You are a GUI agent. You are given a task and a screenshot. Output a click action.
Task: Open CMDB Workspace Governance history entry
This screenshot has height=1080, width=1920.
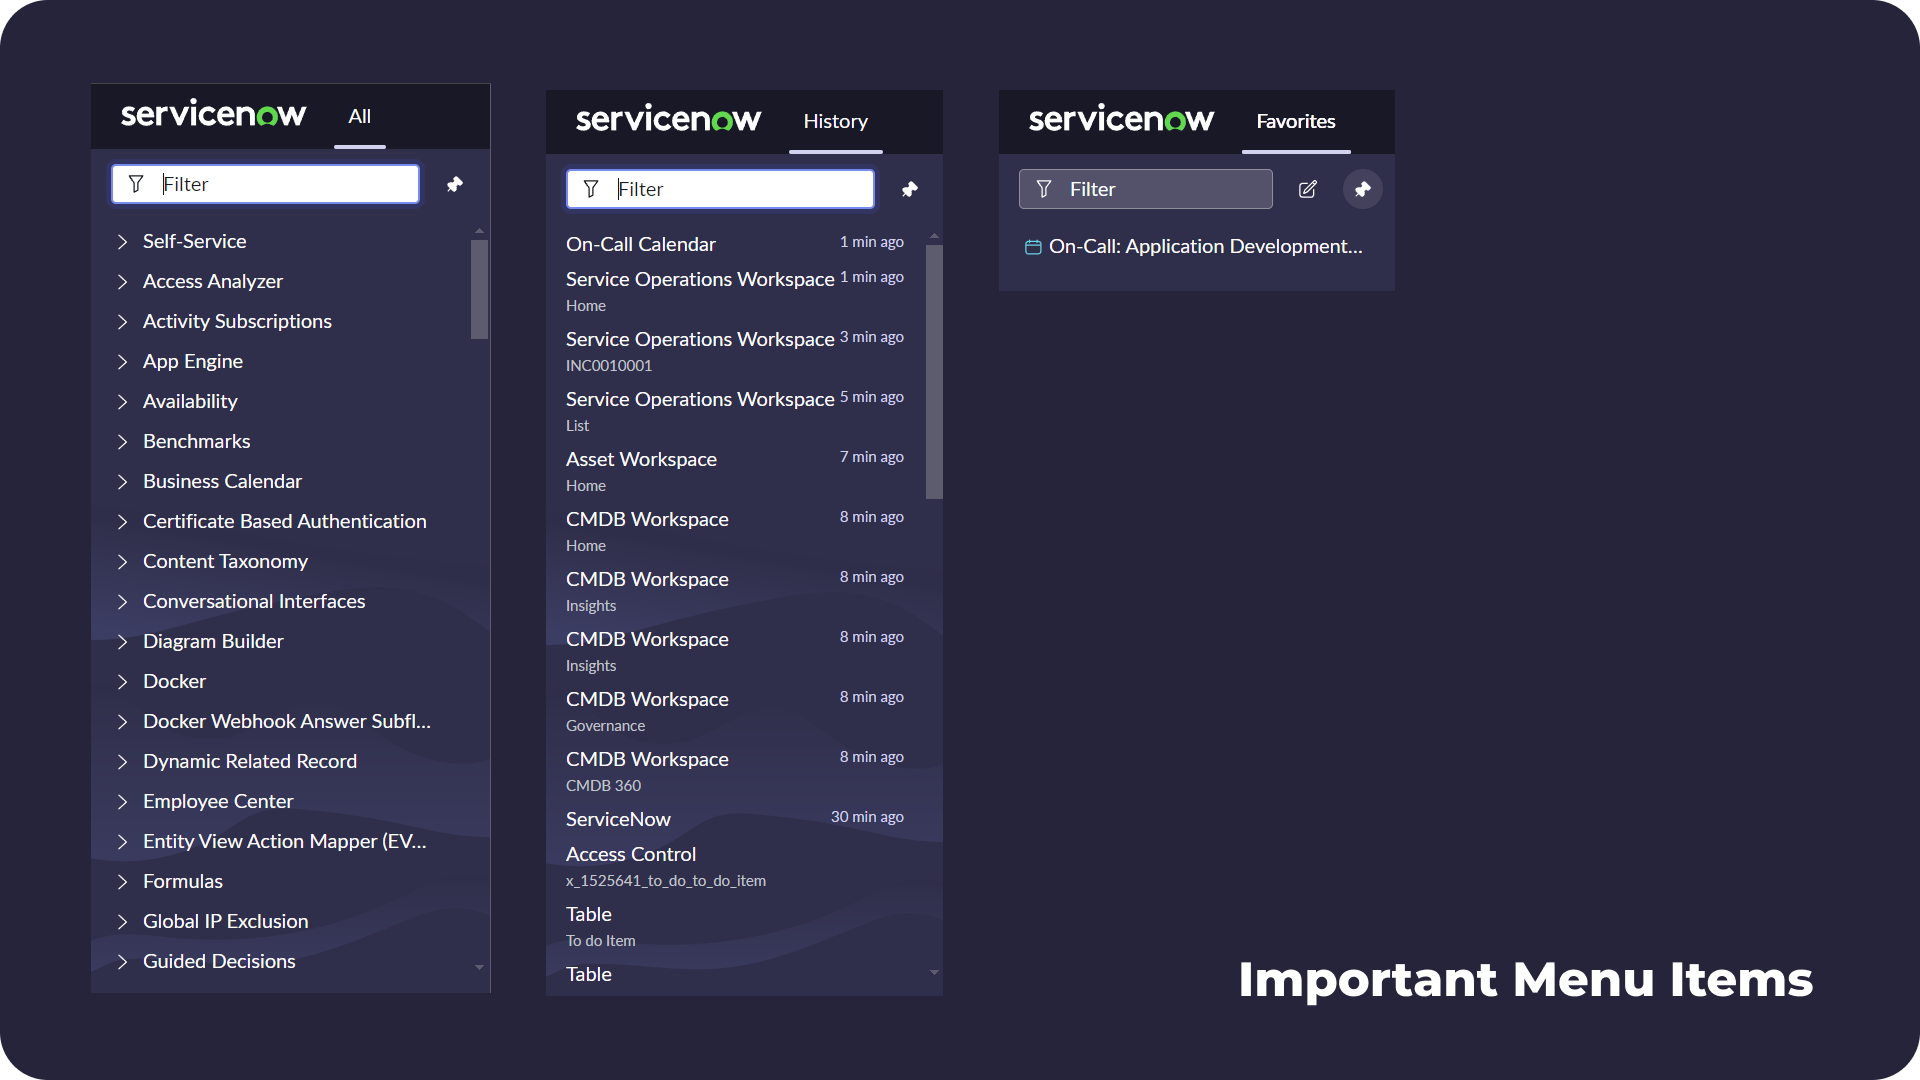point(735,711)
